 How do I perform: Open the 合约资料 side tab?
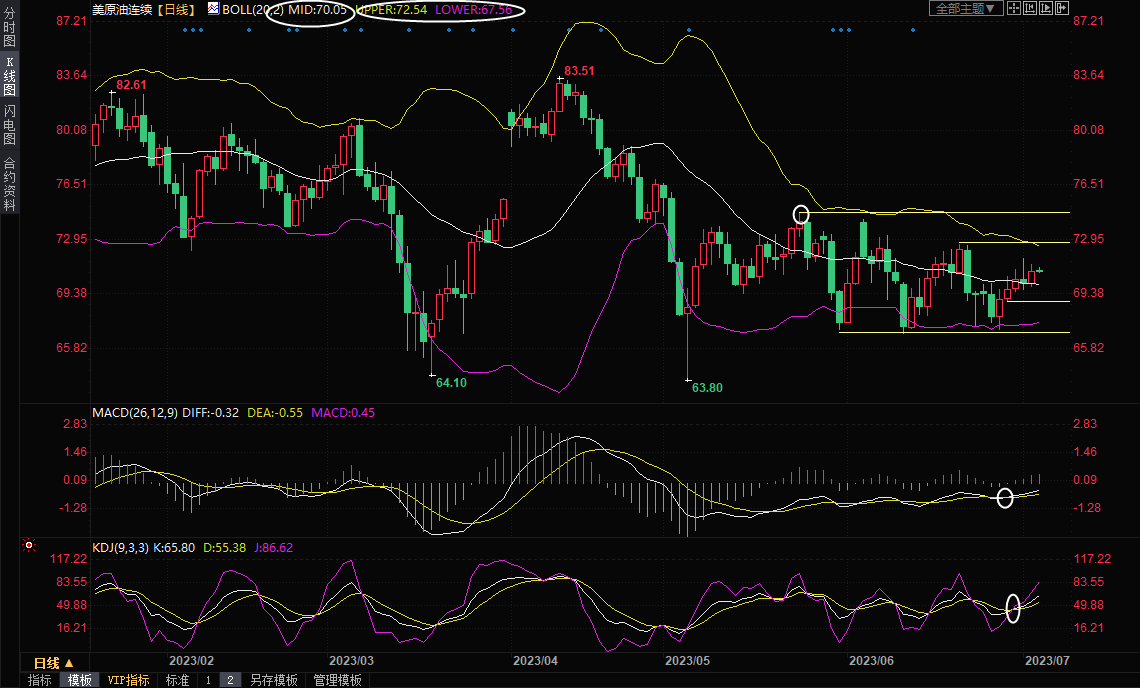[x=9, y=183]
